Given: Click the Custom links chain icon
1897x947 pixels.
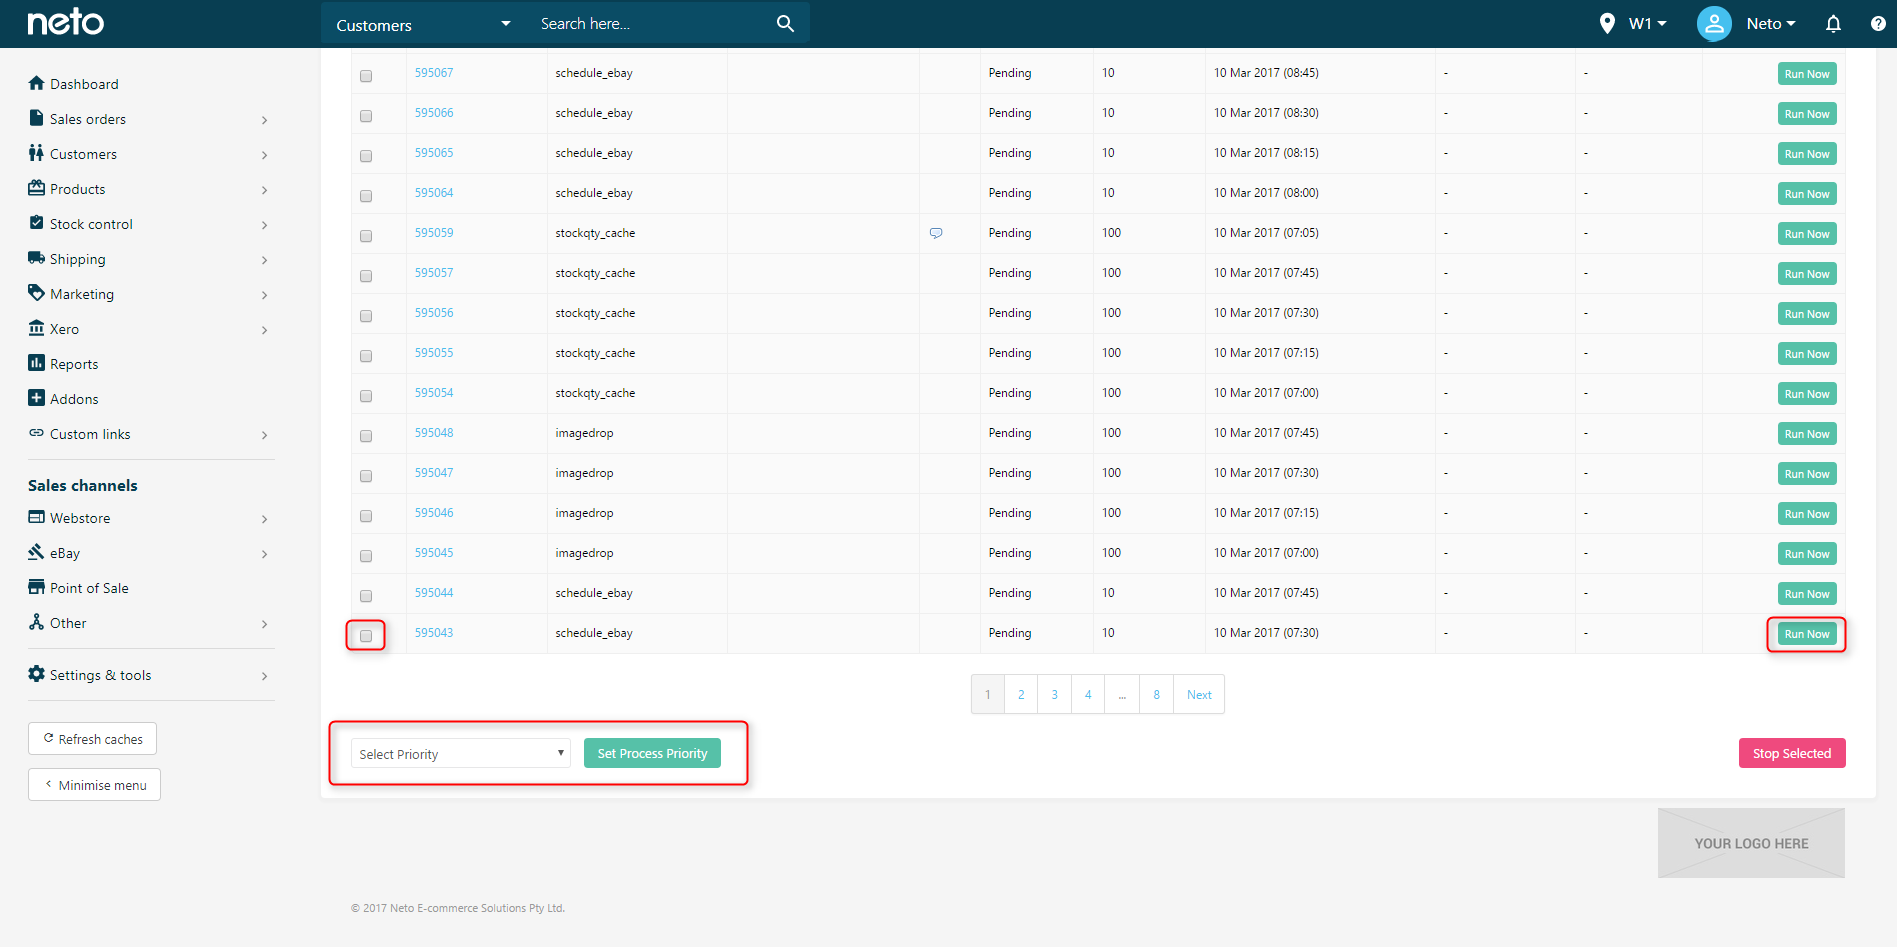Looking at the screenshot, I should click(x=37, y=433).
